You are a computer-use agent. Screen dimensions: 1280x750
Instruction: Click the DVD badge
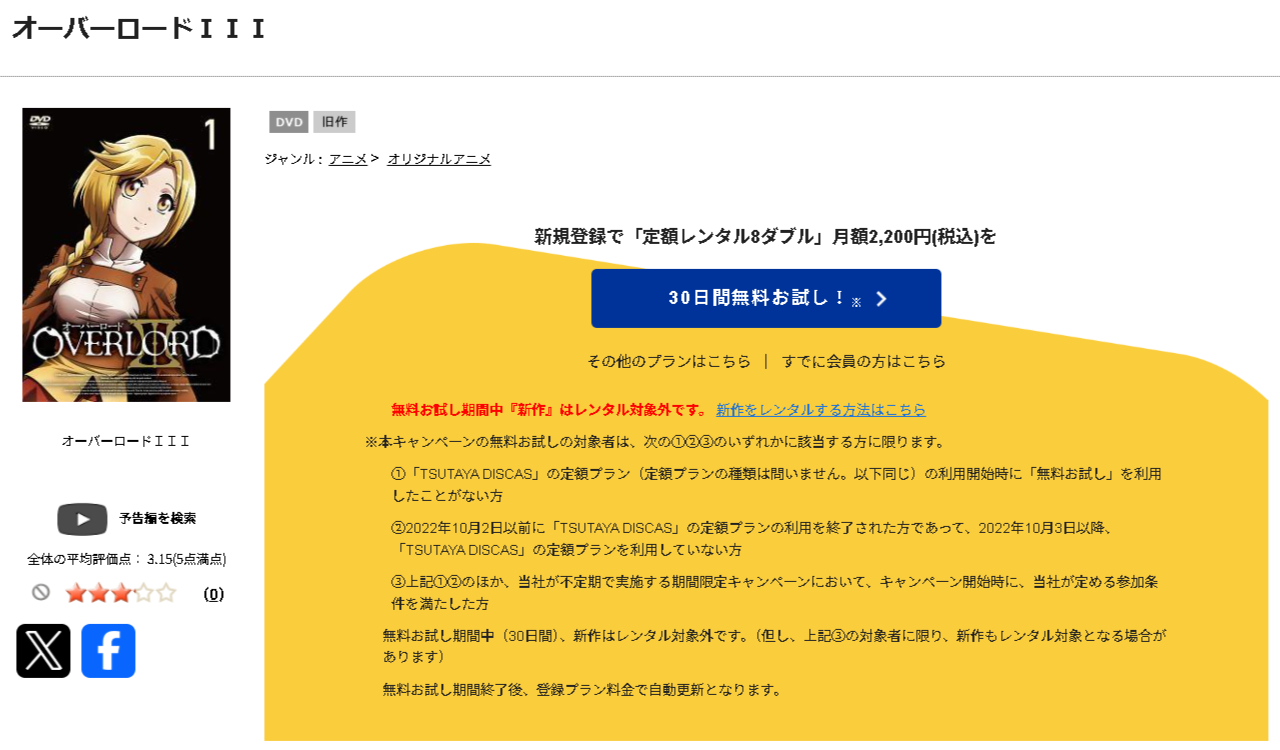[289, 122]
